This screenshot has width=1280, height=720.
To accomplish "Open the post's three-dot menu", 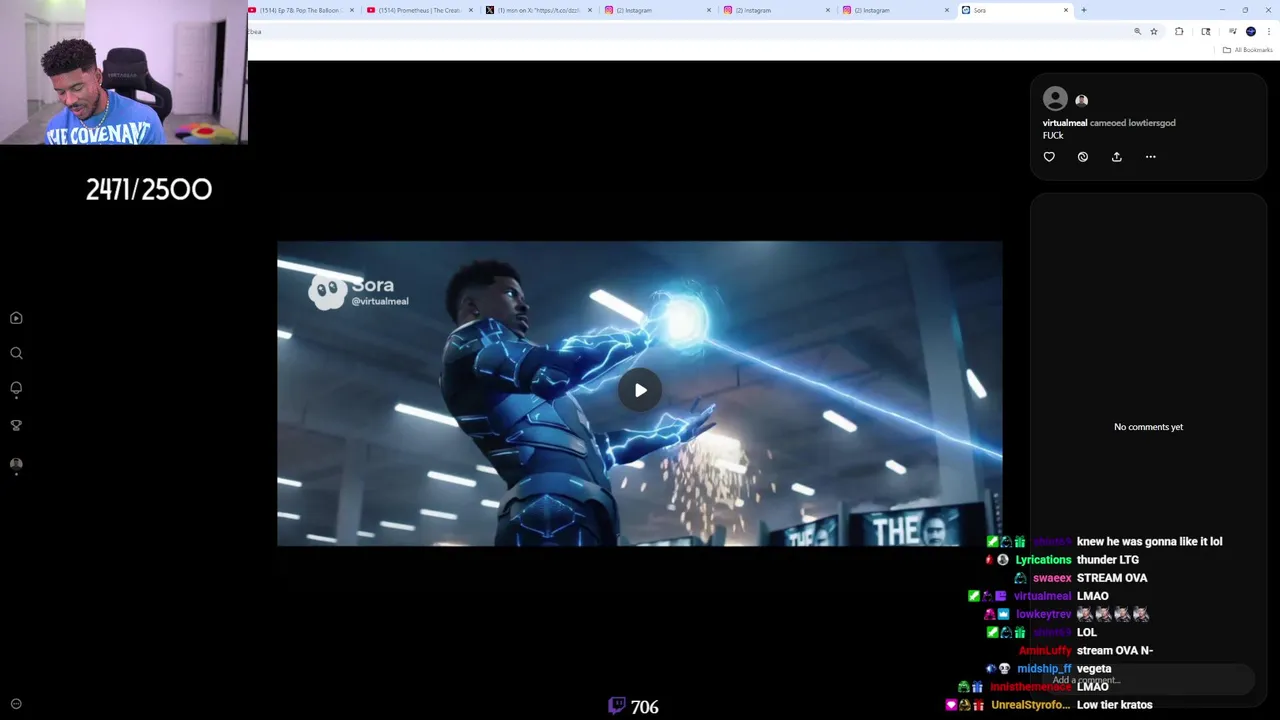I will [1150, 157].
